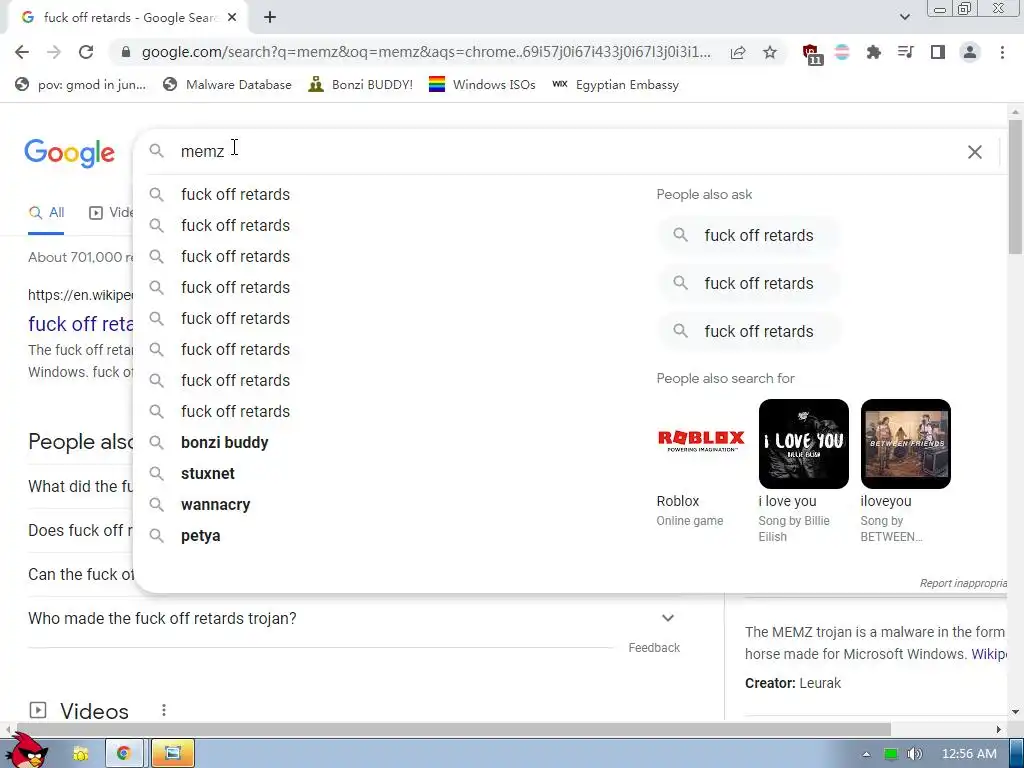Switch to the All results tab
1024x768 pixels.
click(46, 213)
